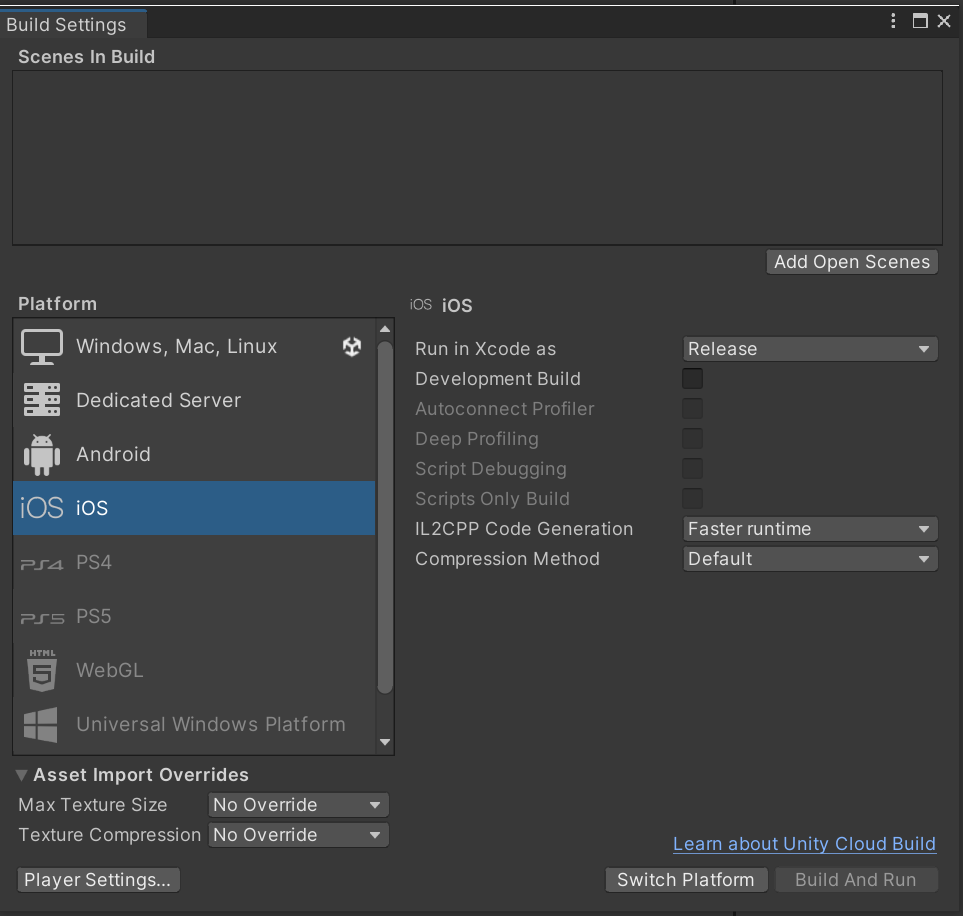Click the Dedicated Server rack icon
The width and height of the screenshot is (963, 916).
(x=42, y=400)
